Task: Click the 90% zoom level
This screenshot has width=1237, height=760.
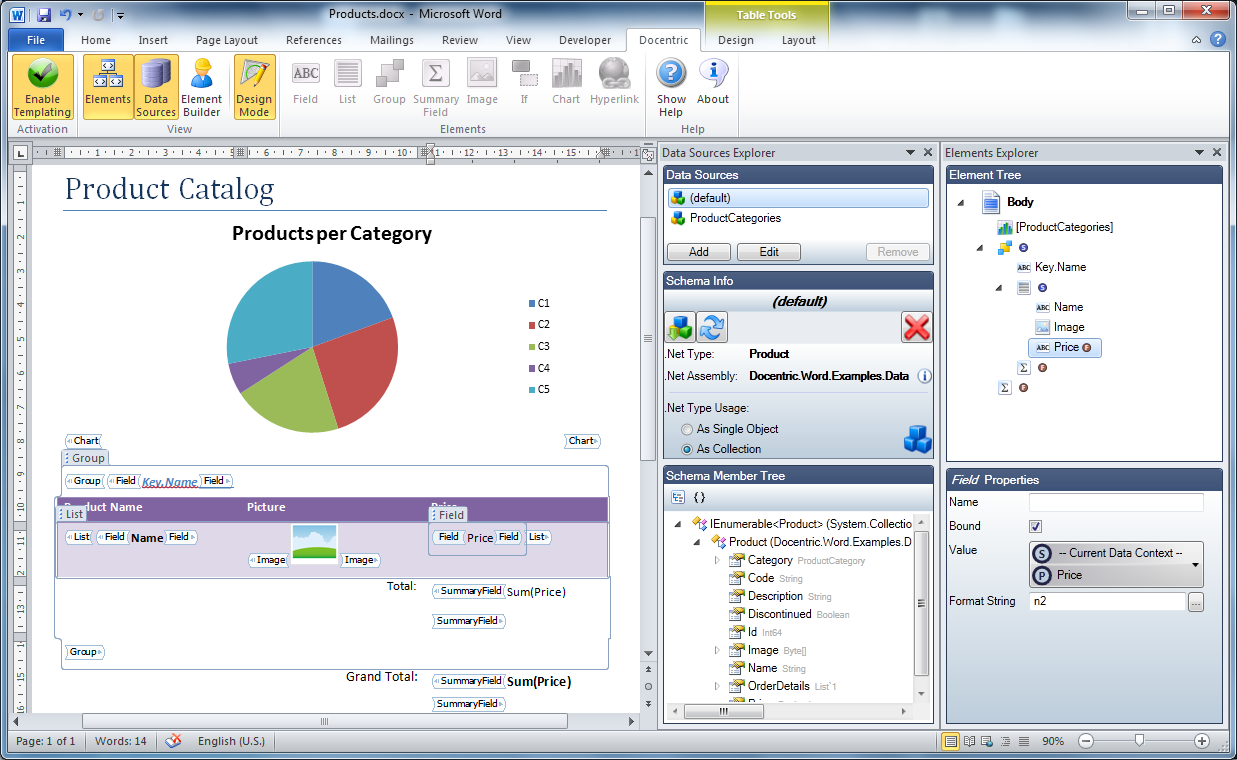Action: click(1053, 741)
